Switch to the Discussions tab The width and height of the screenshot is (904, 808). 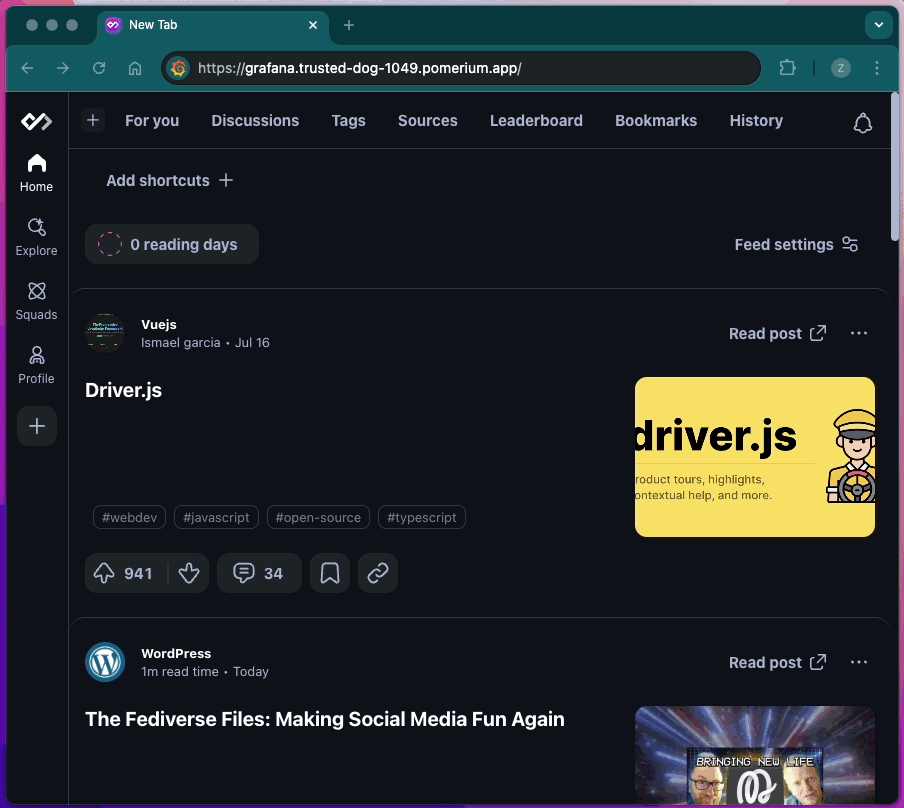click(255, 121)
